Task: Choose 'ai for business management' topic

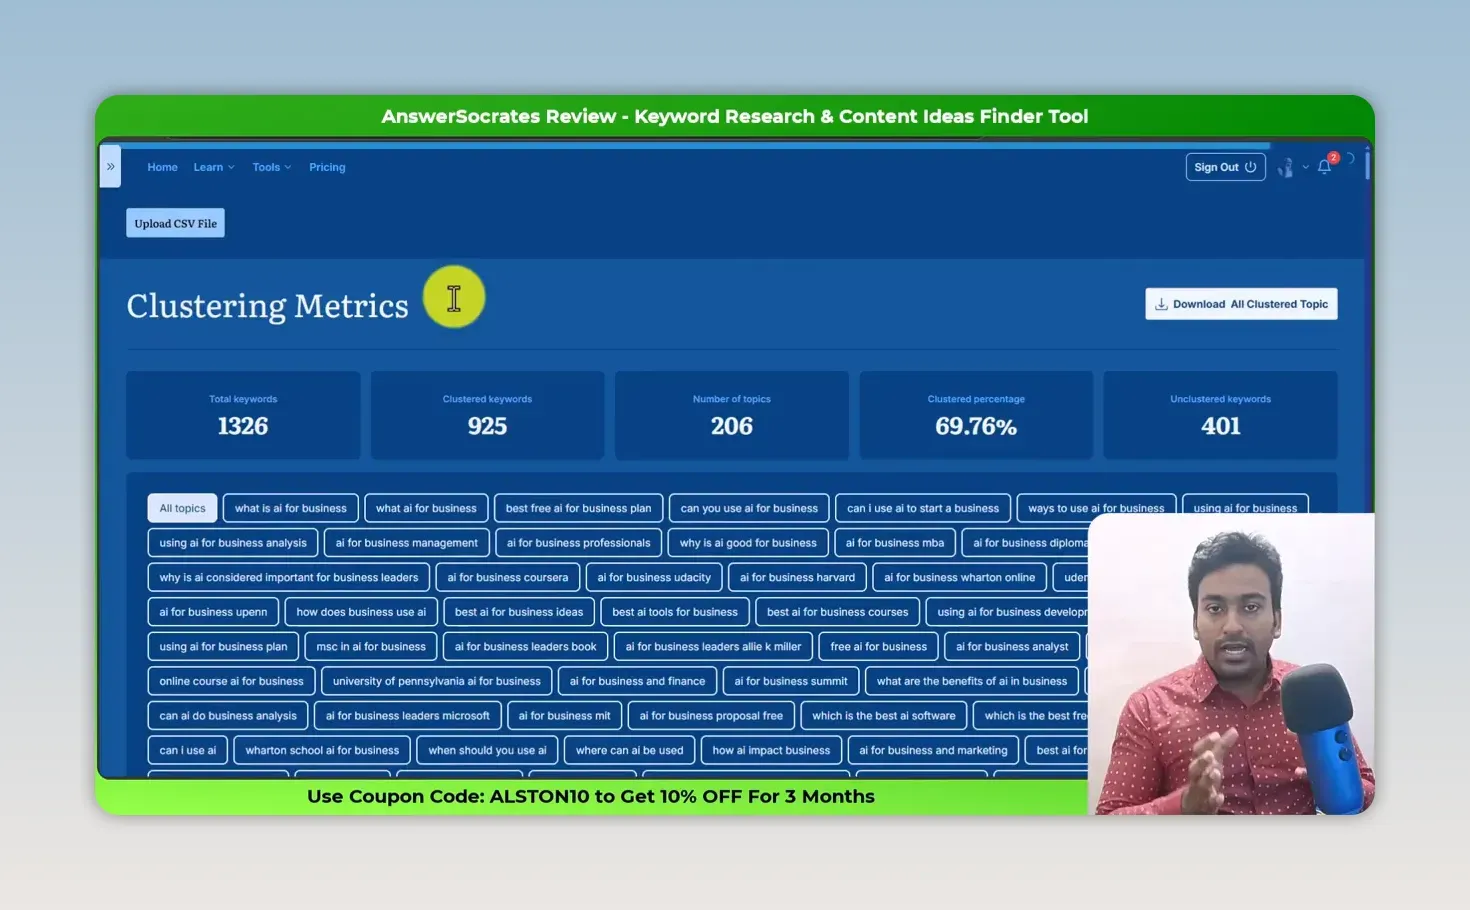Action: 407,543
